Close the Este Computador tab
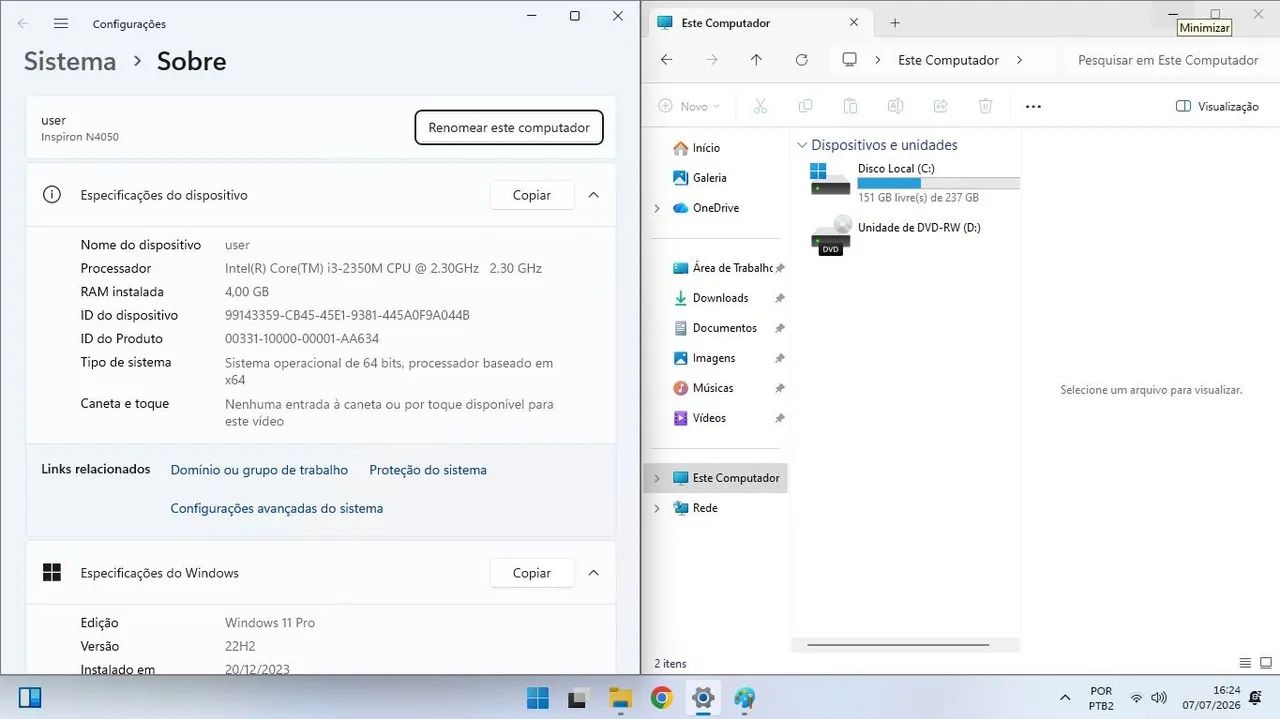Viewport: 1280px width, 719px height. 854,22
